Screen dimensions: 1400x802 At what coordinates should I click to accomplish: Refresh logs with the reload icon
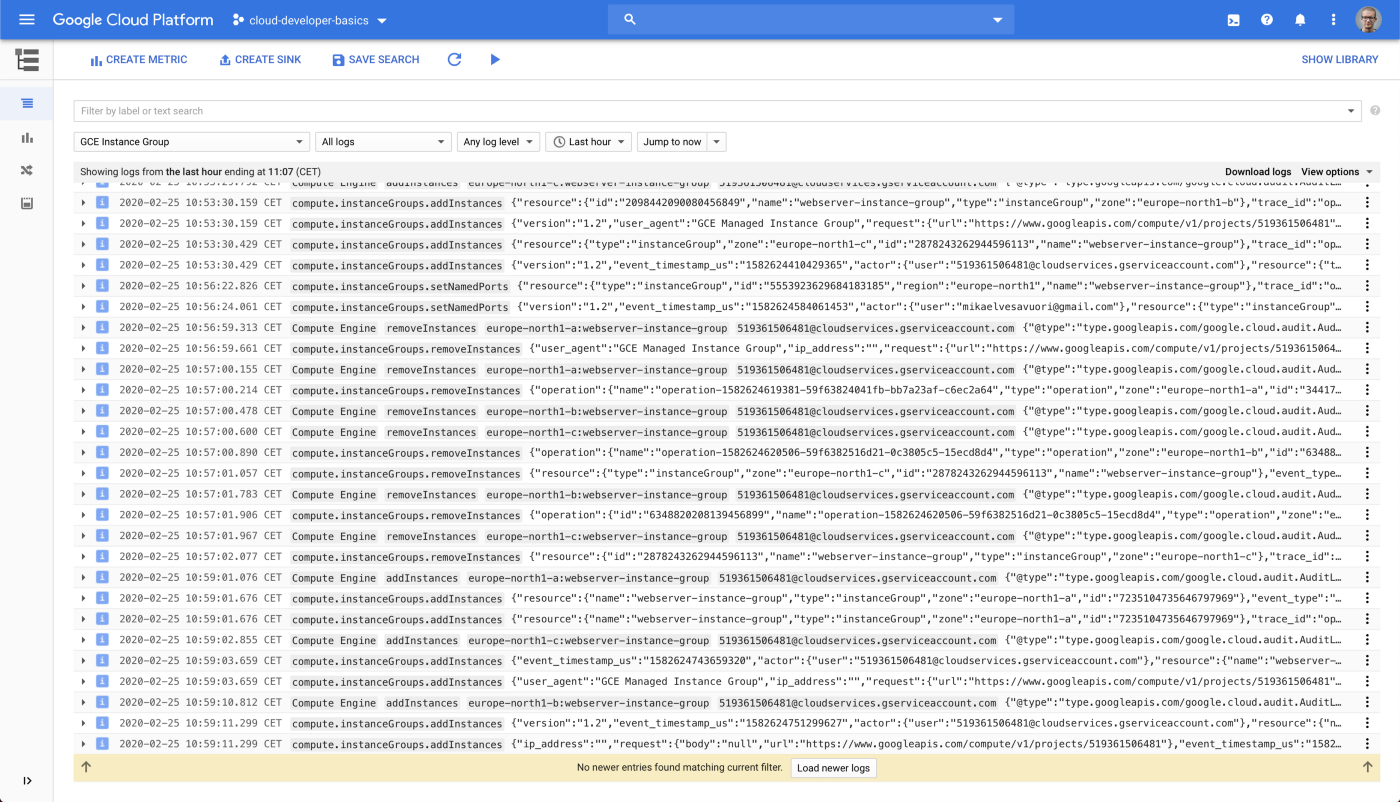[454, 60]
